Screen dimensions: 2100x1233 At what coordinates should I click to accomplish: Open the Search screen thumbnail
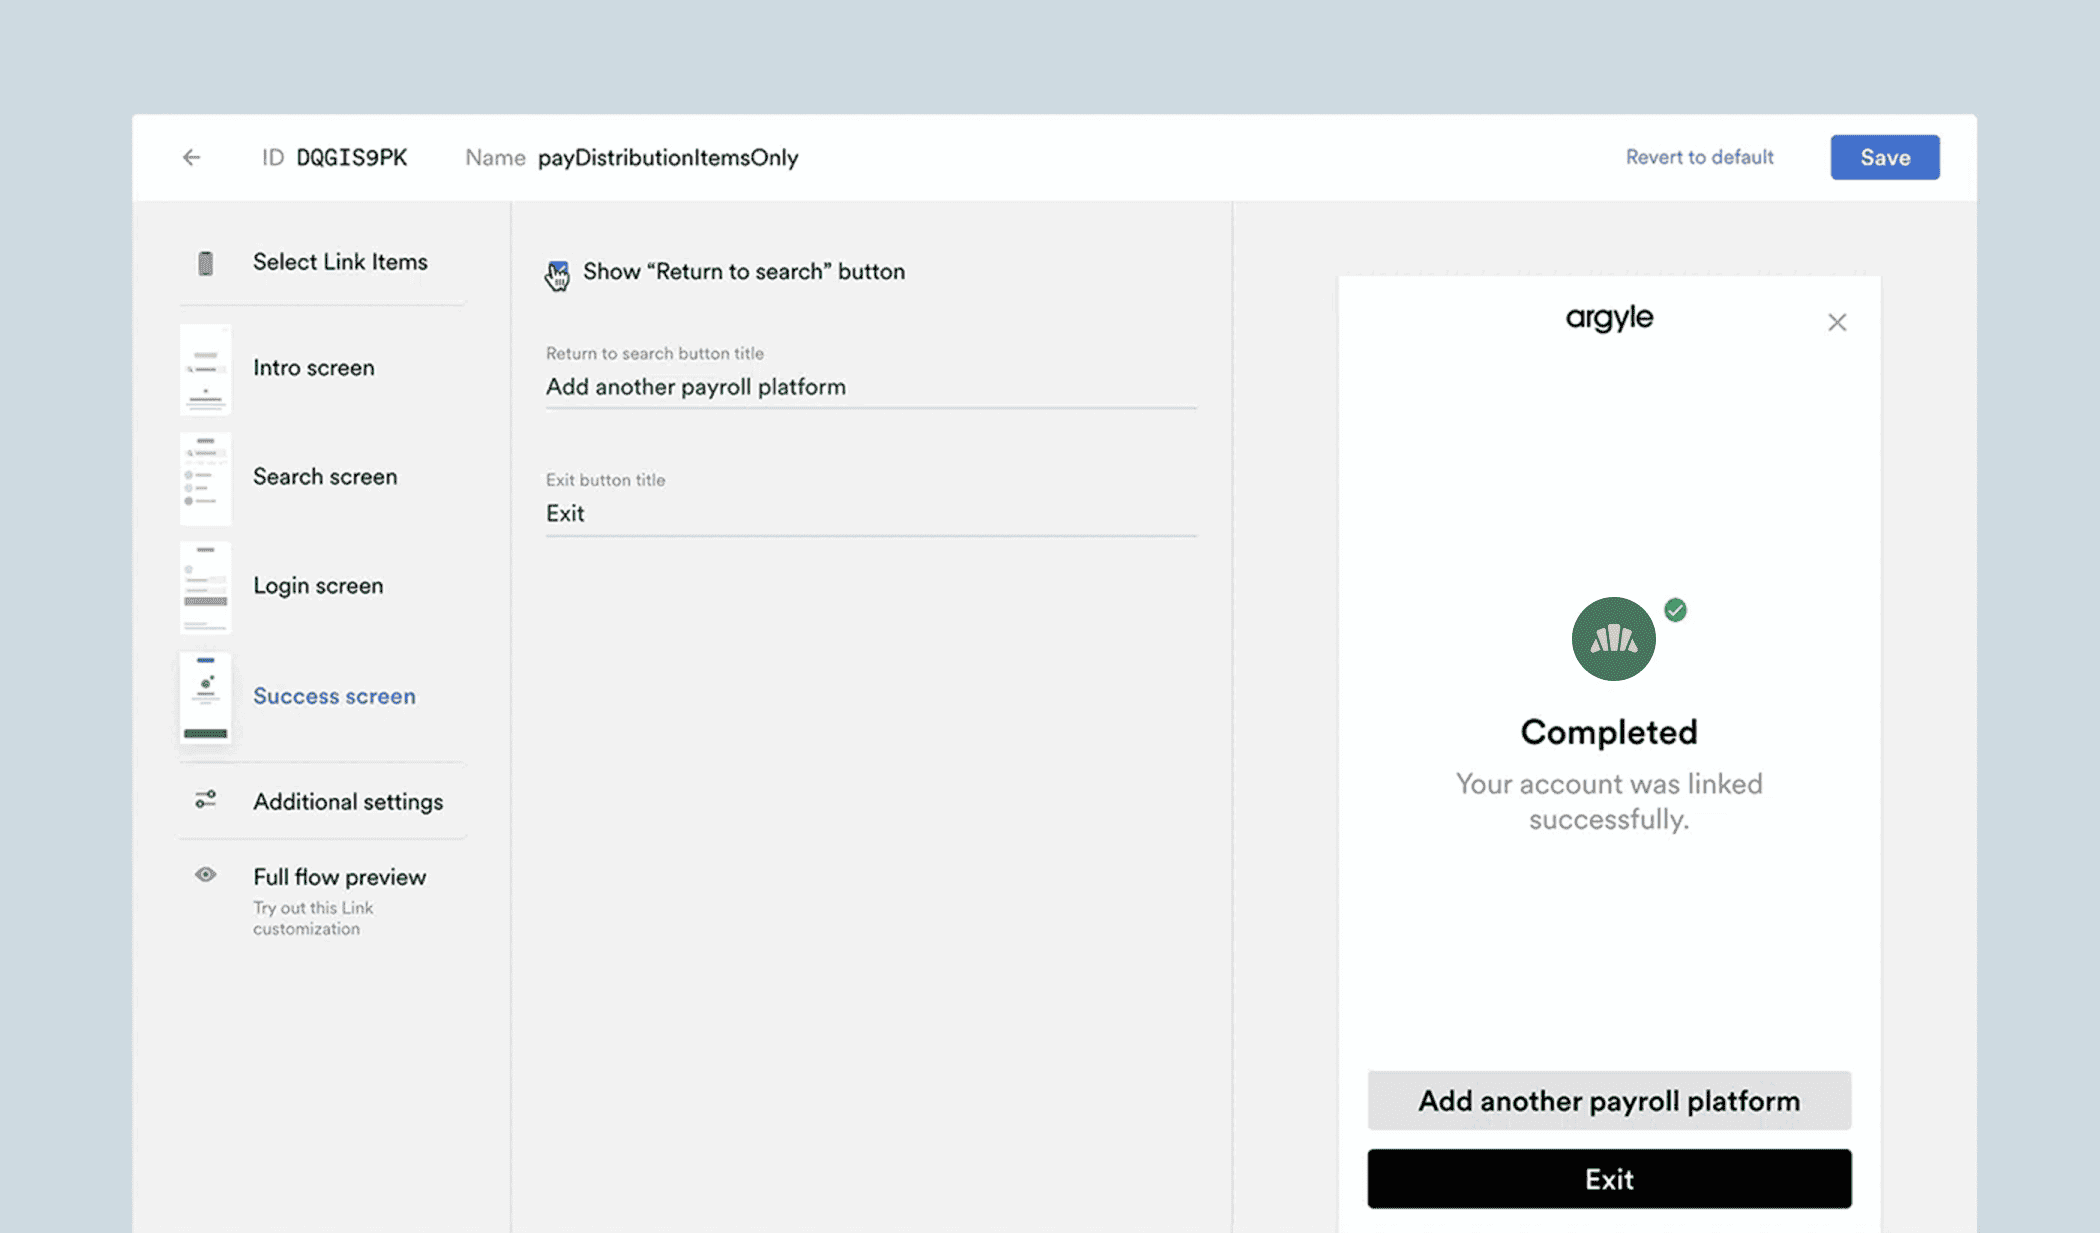point(205,478)
